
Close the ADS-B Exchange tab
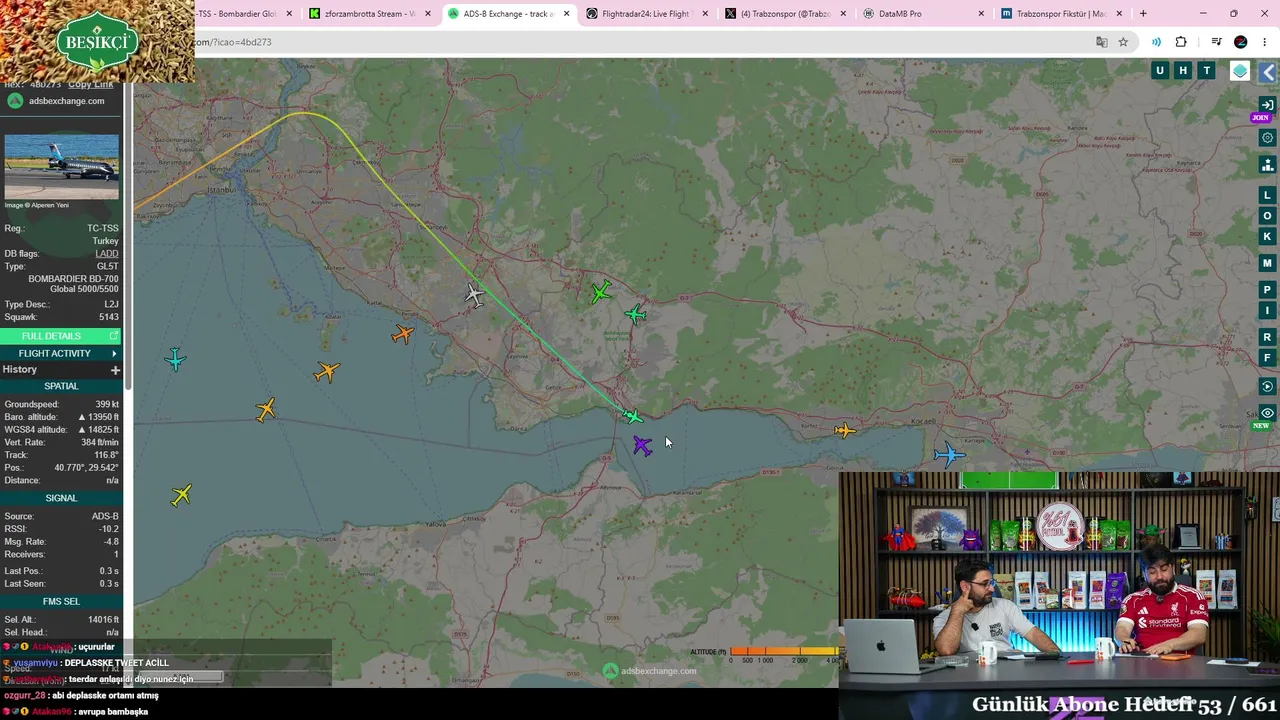point(567,14)
